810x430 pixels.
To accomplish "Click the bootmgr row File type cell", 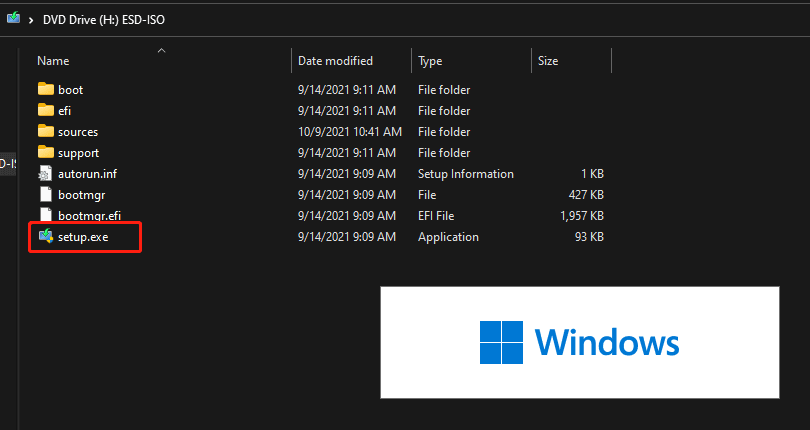I will point(427,195).
